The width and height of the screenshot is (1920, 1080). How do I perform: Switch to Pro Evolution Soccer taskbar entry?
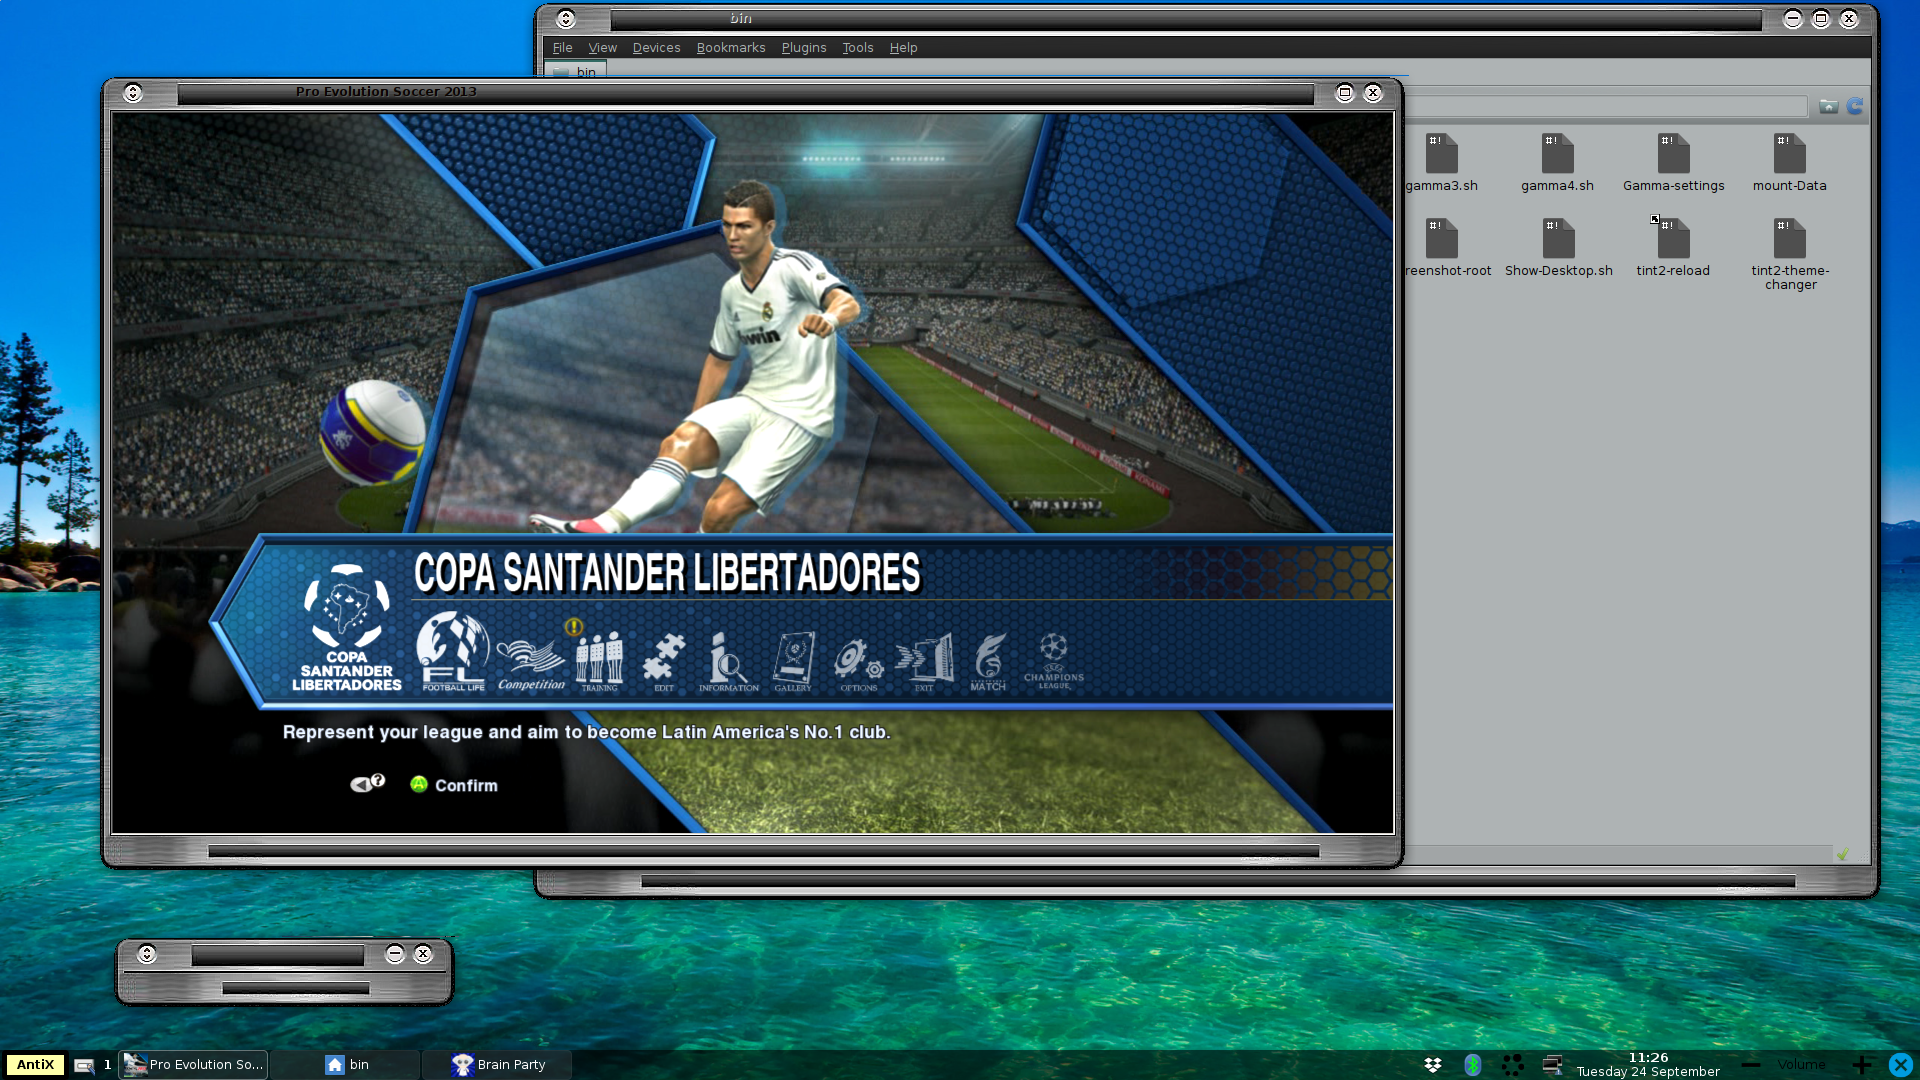pos(194,1064)
